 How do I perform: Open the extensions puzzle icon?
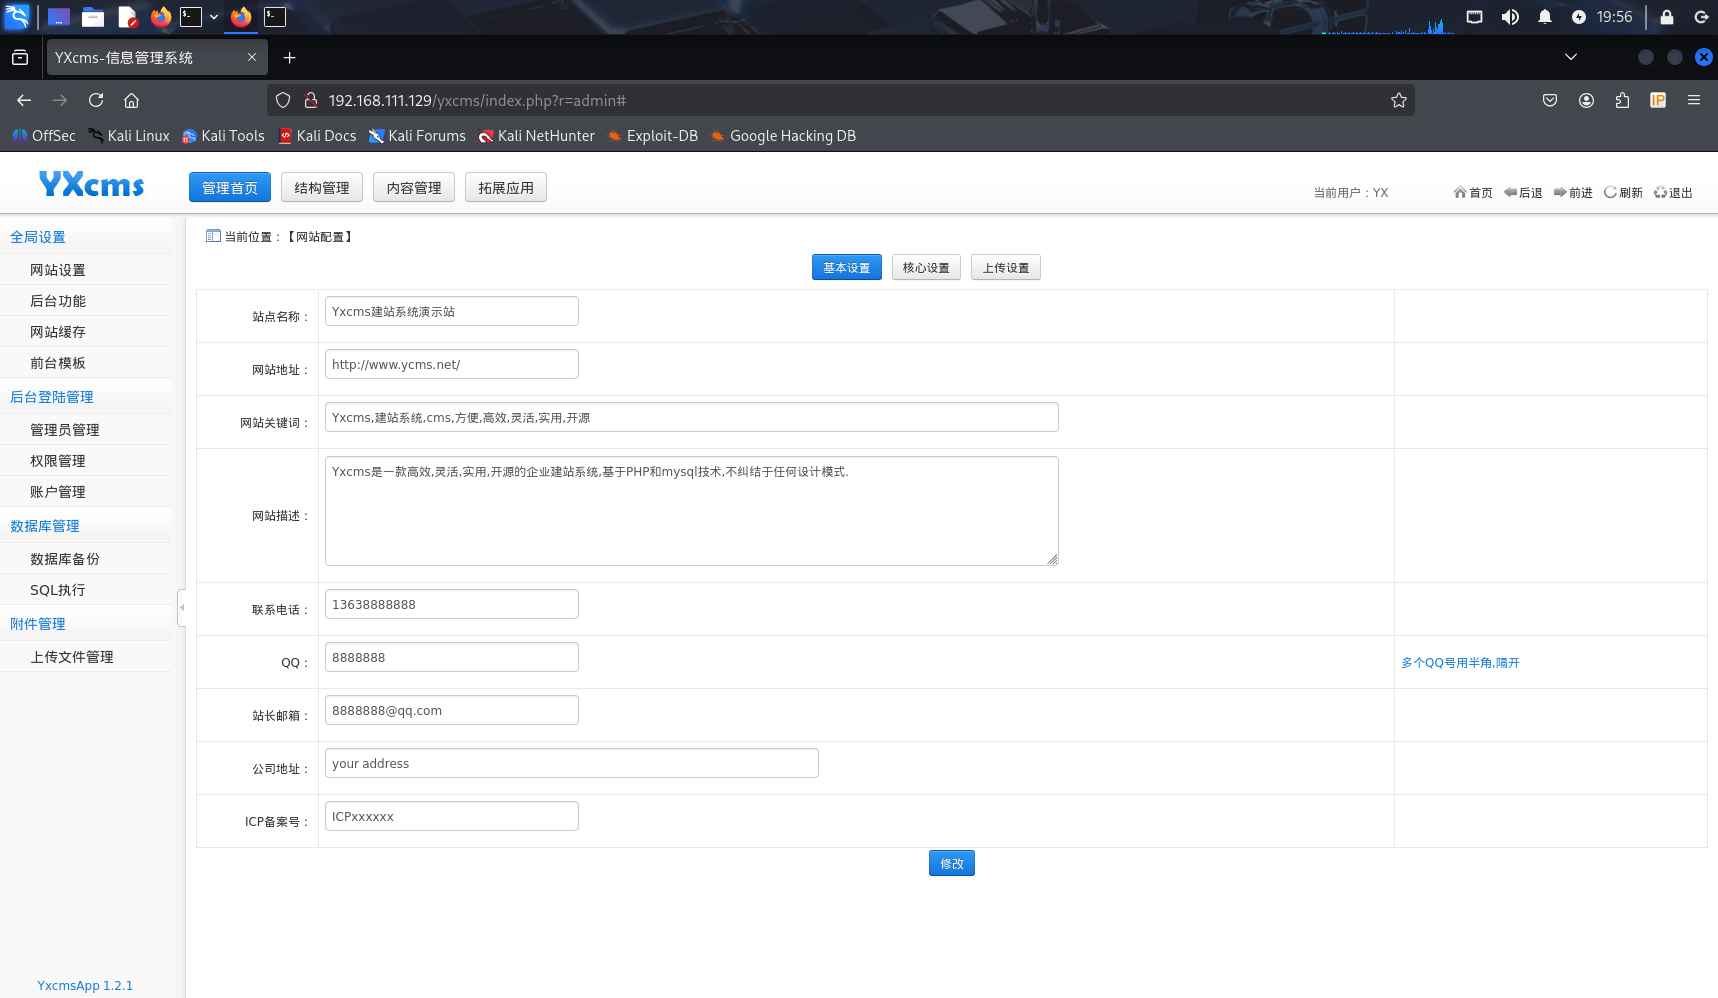click(1622, 100)
